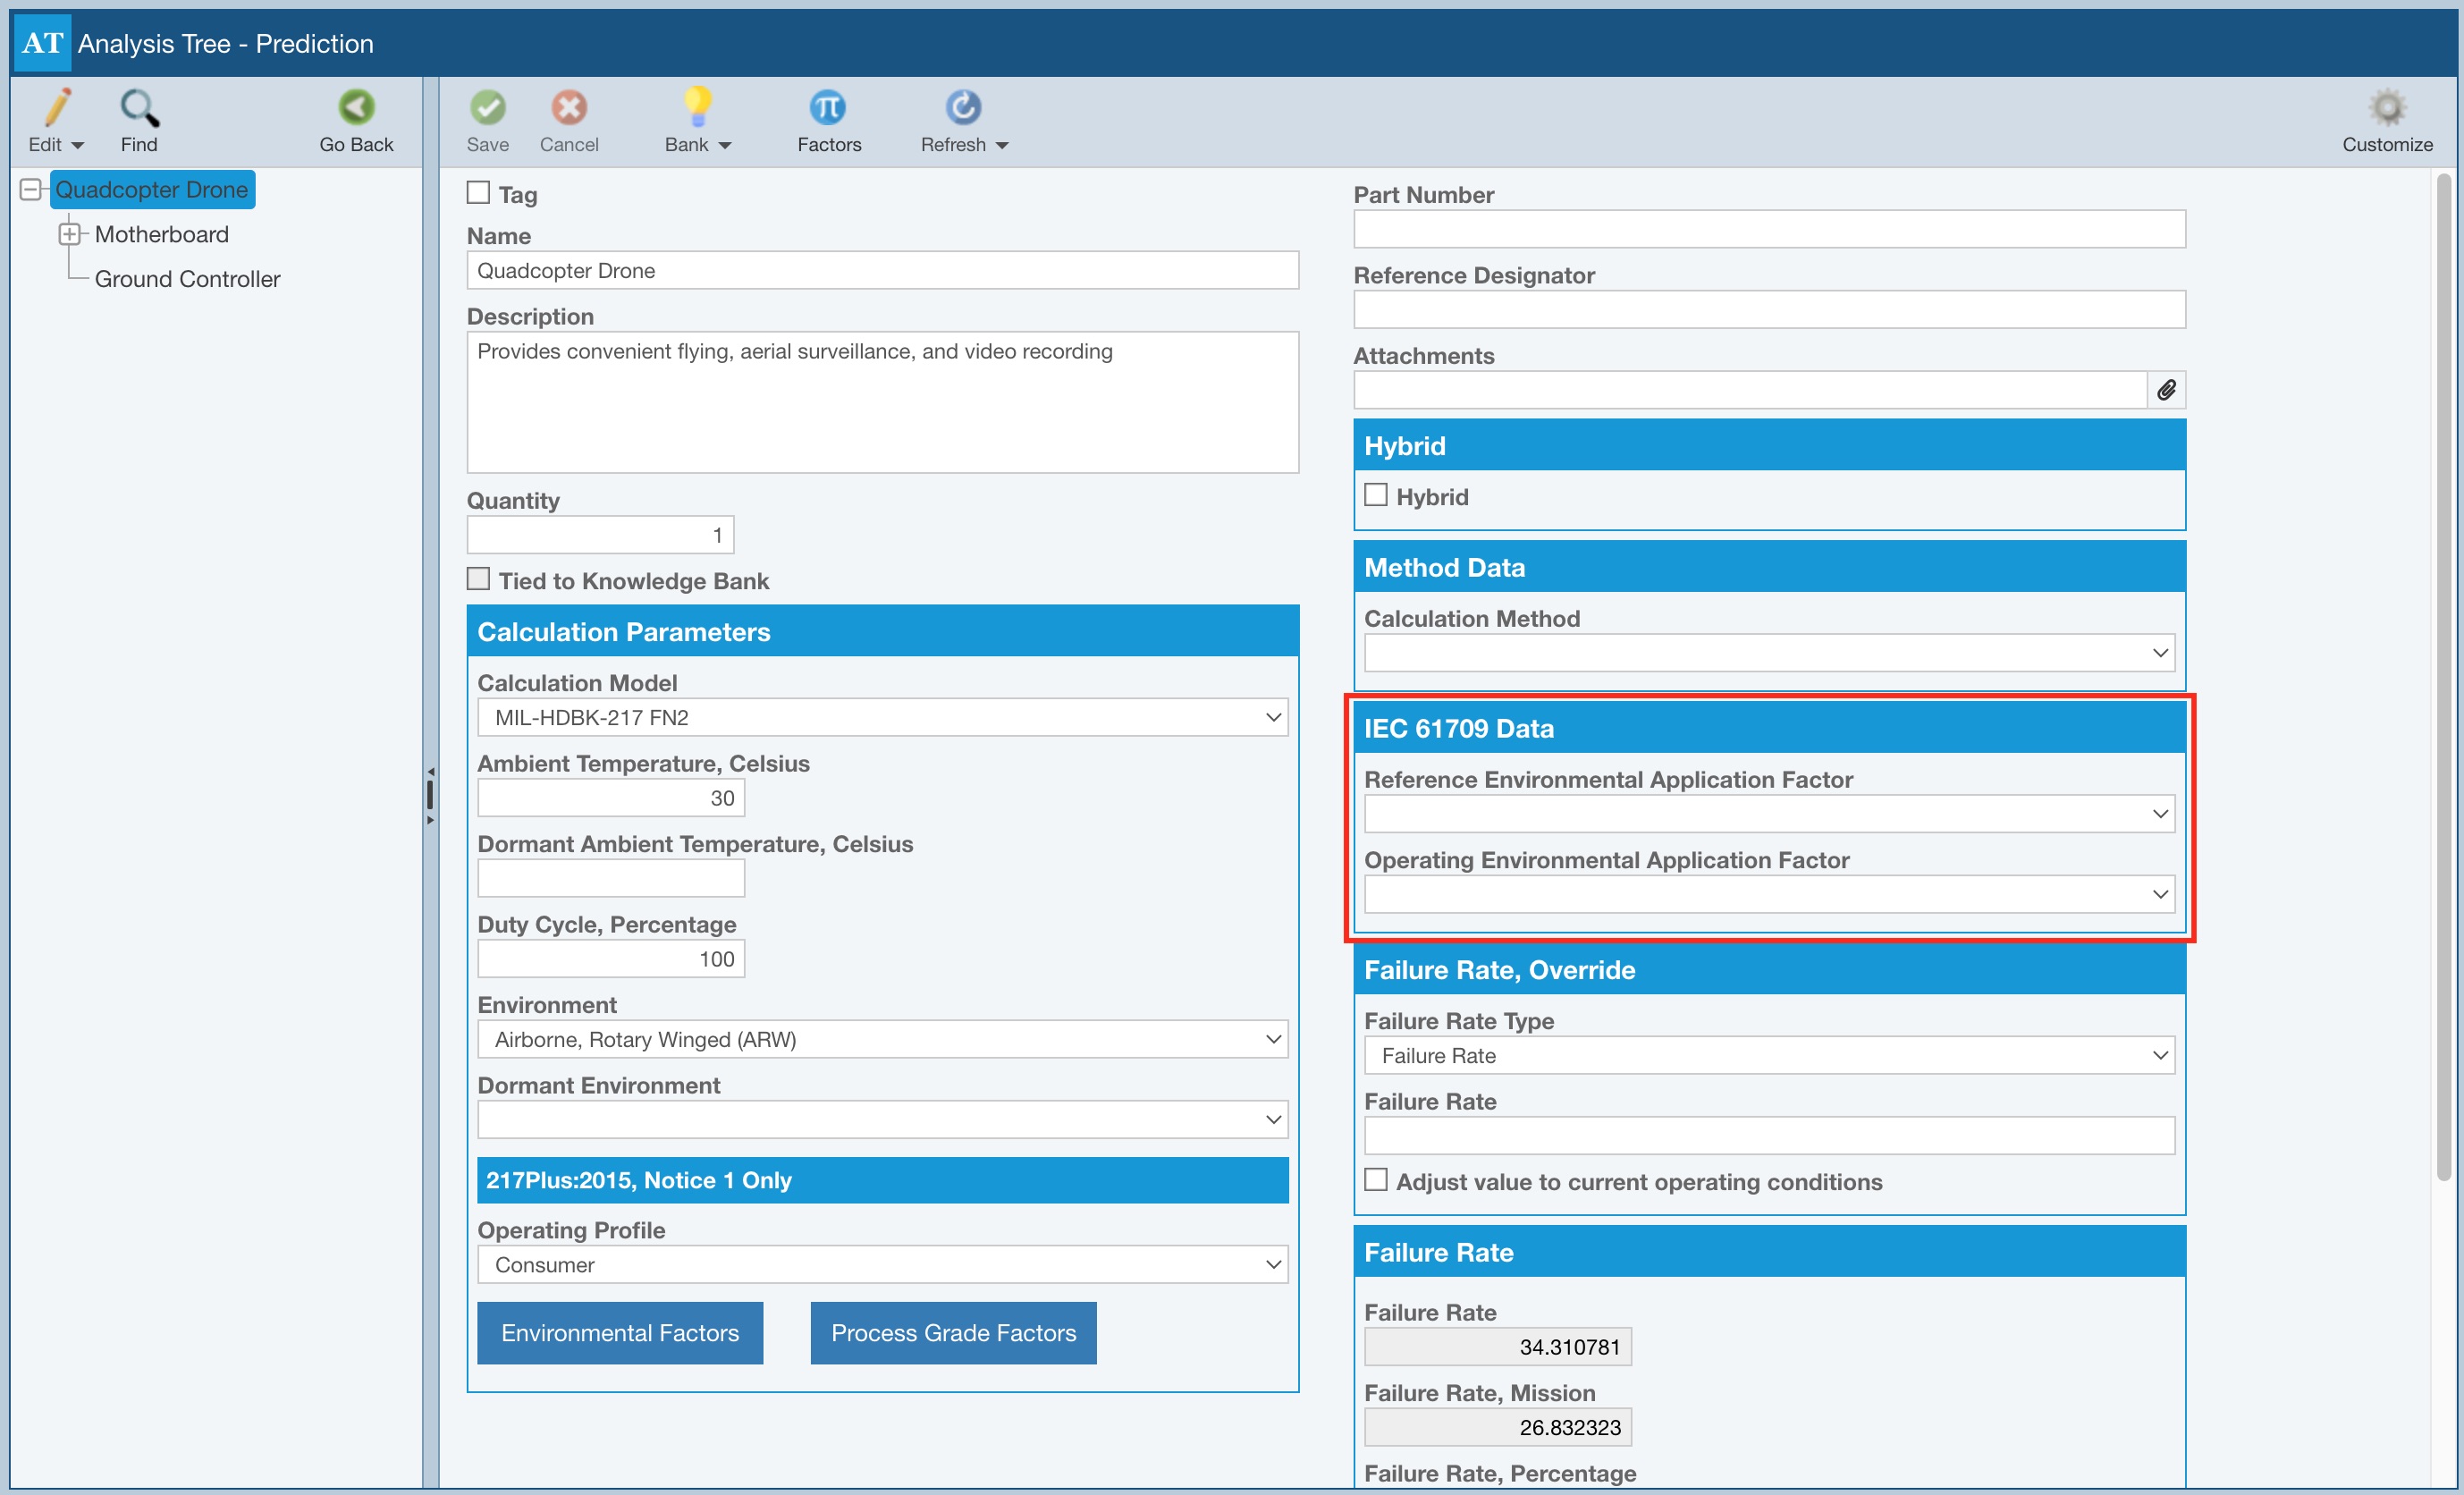Screen dimensions: 2464x1495
Task: Expand the Motherboard tree node
Action: pos(69,234)
